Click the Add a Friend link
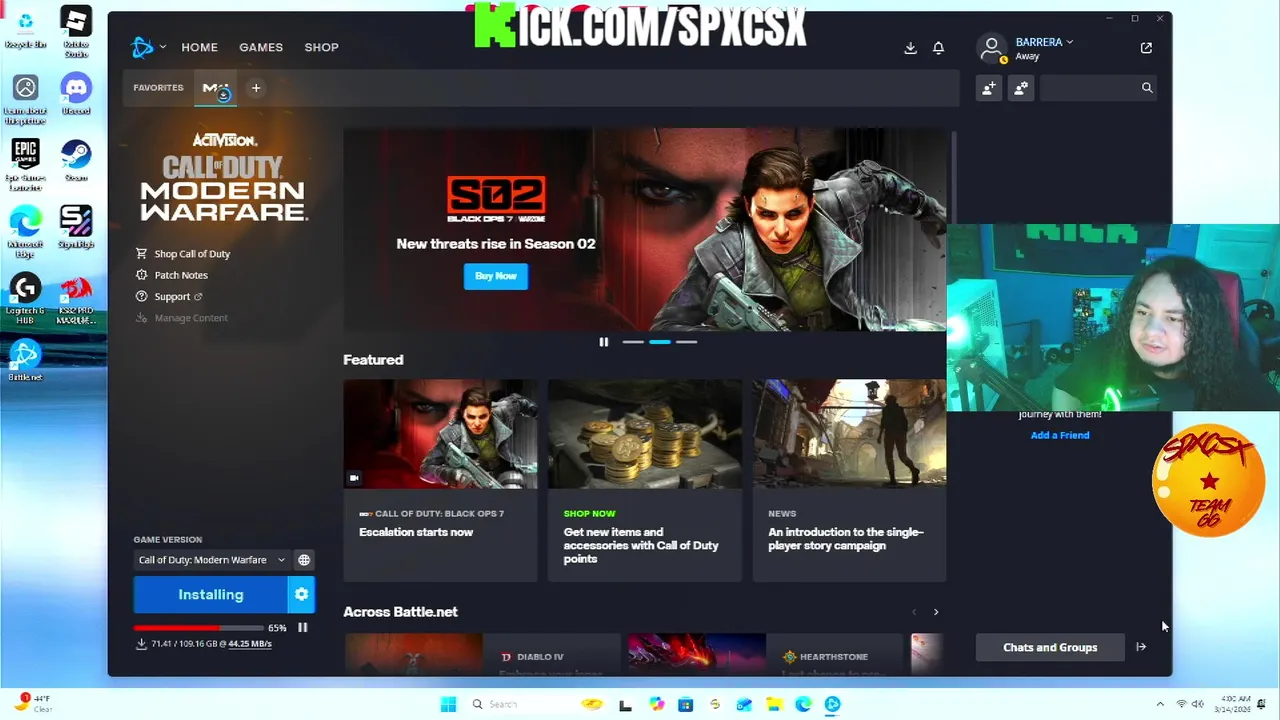 tap(1060, 435)
